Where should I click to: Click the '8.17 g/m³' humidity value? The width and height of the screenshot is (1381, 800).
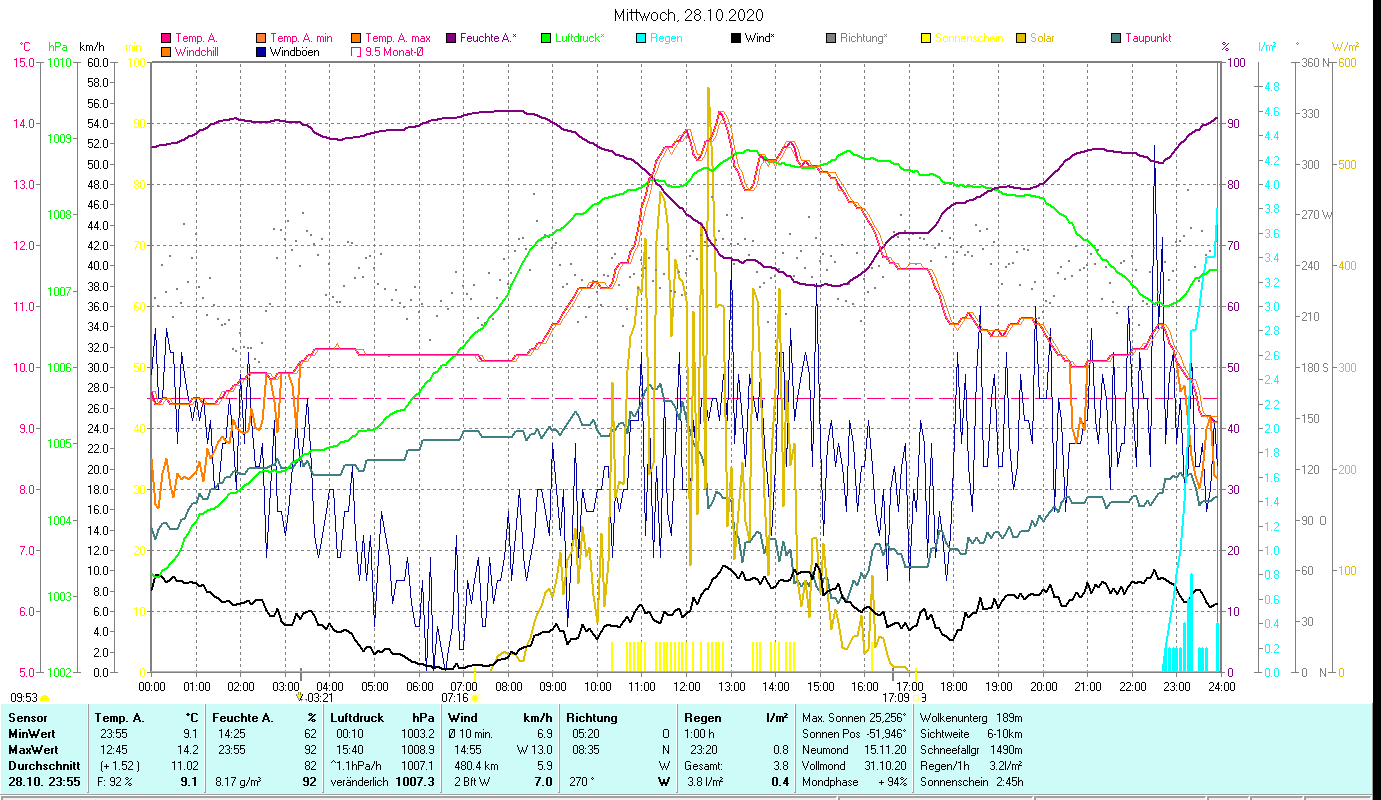point(238,782)
